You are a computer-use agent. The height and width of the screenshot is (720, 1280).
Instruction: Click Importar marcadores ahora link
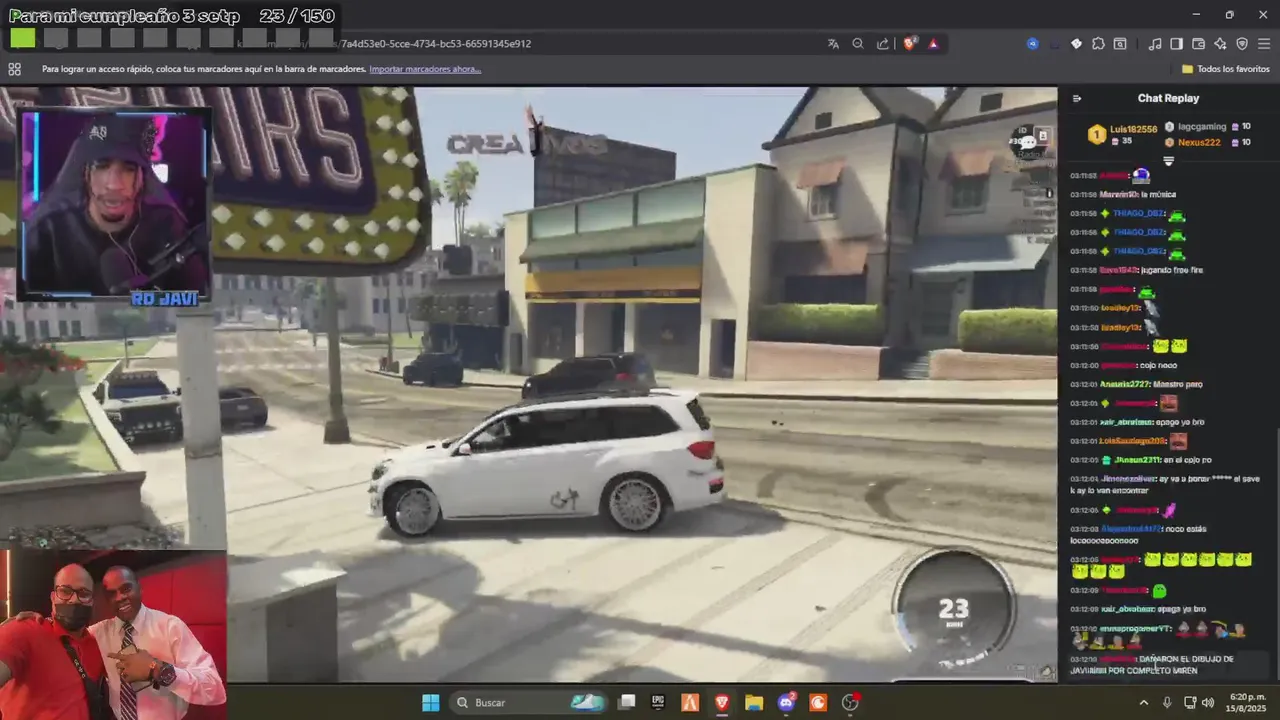click(x=425, y=69)
